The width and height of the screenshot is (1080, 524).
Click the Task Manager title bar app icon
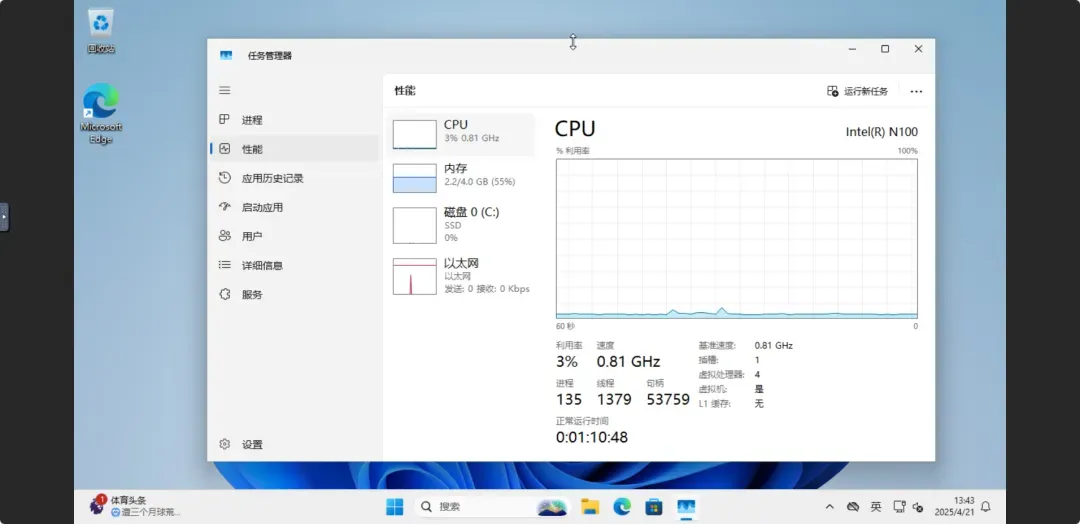click(x=226, y=55)
